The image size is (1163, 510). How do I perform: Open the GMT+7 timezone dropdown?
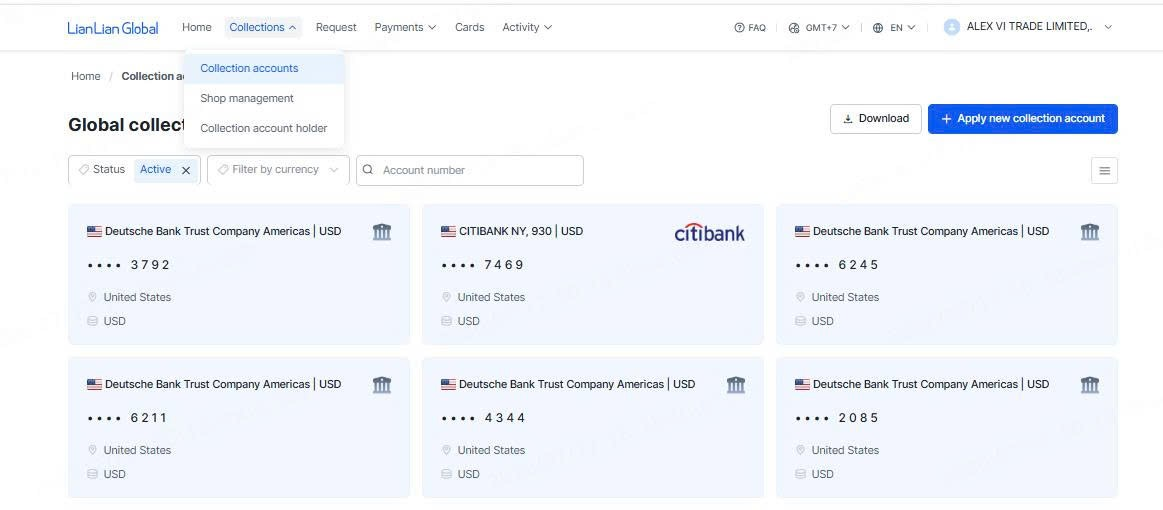[819, 27]
